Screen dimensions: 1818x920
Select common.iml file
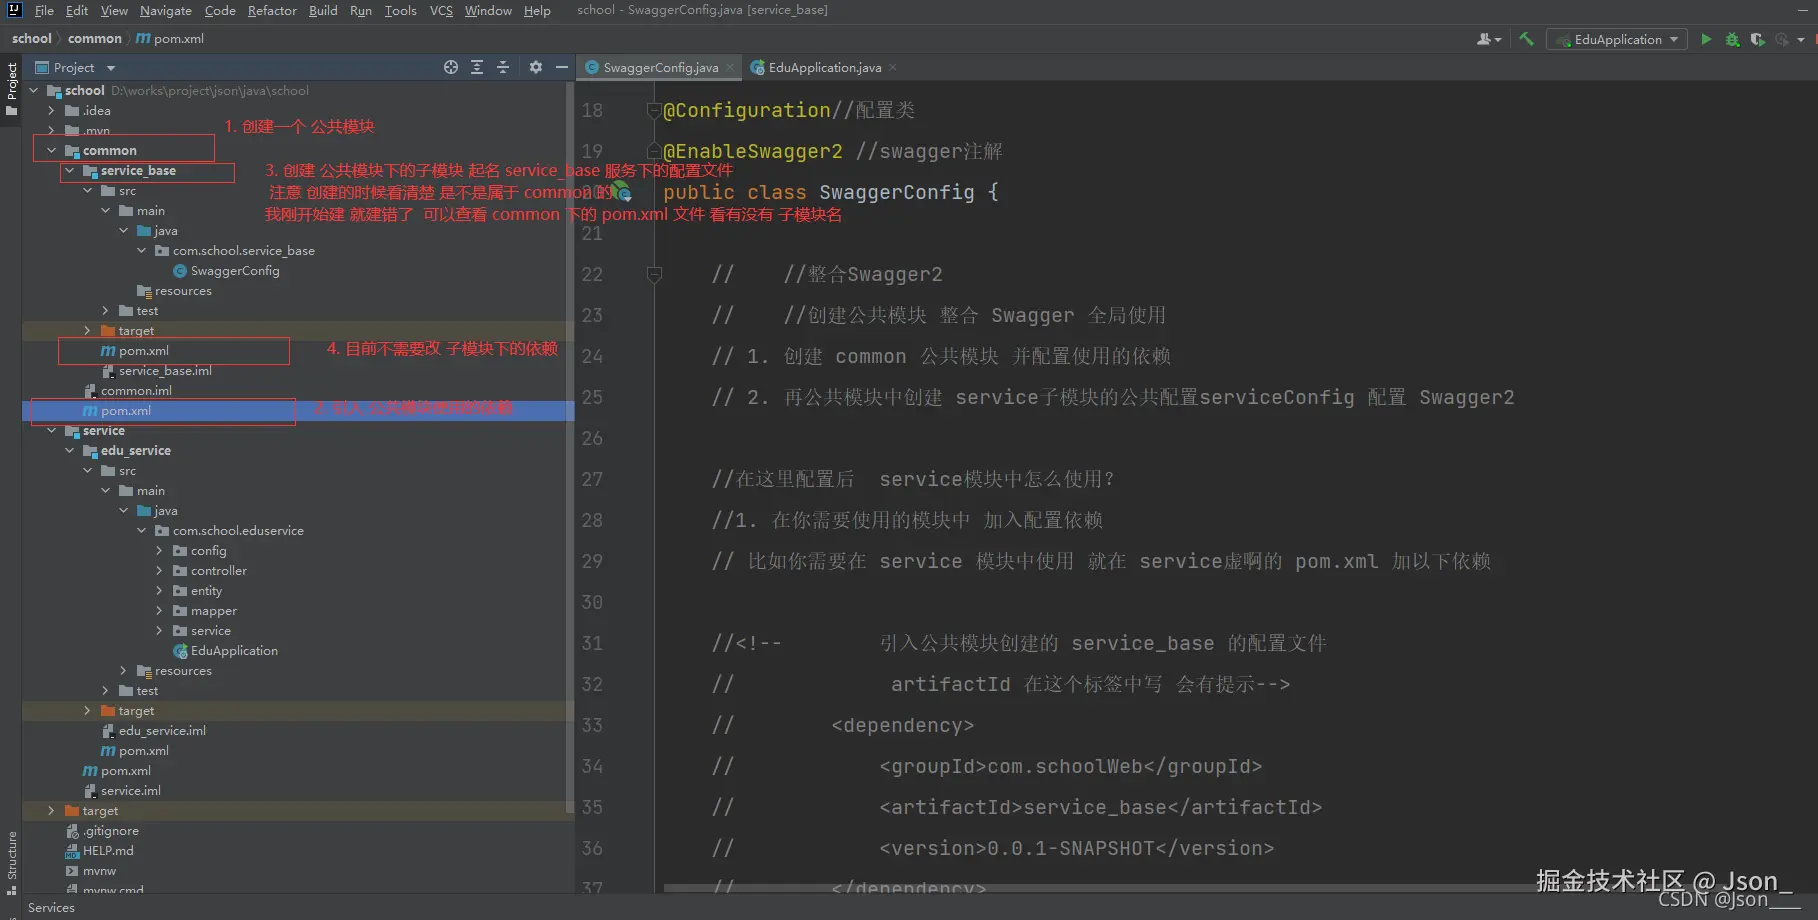point(128,391)
